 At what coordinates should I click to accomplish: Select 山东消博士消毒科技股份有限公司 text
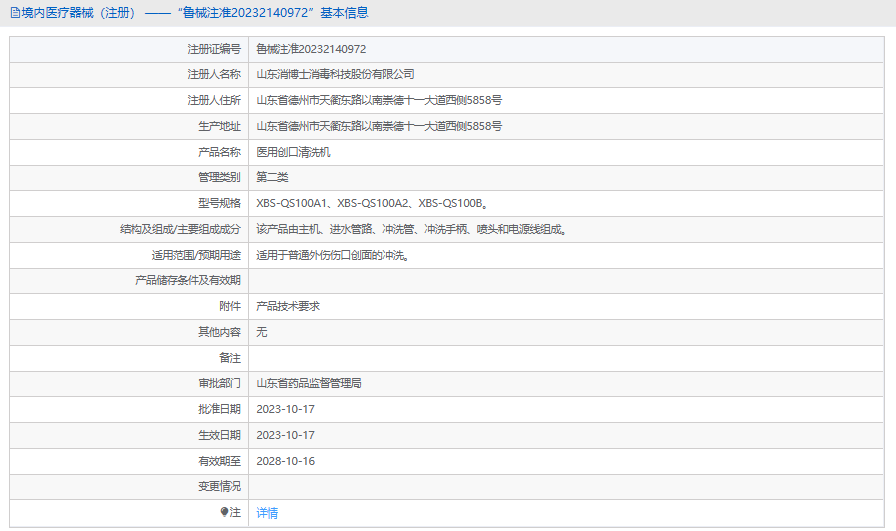pos(335,74)
